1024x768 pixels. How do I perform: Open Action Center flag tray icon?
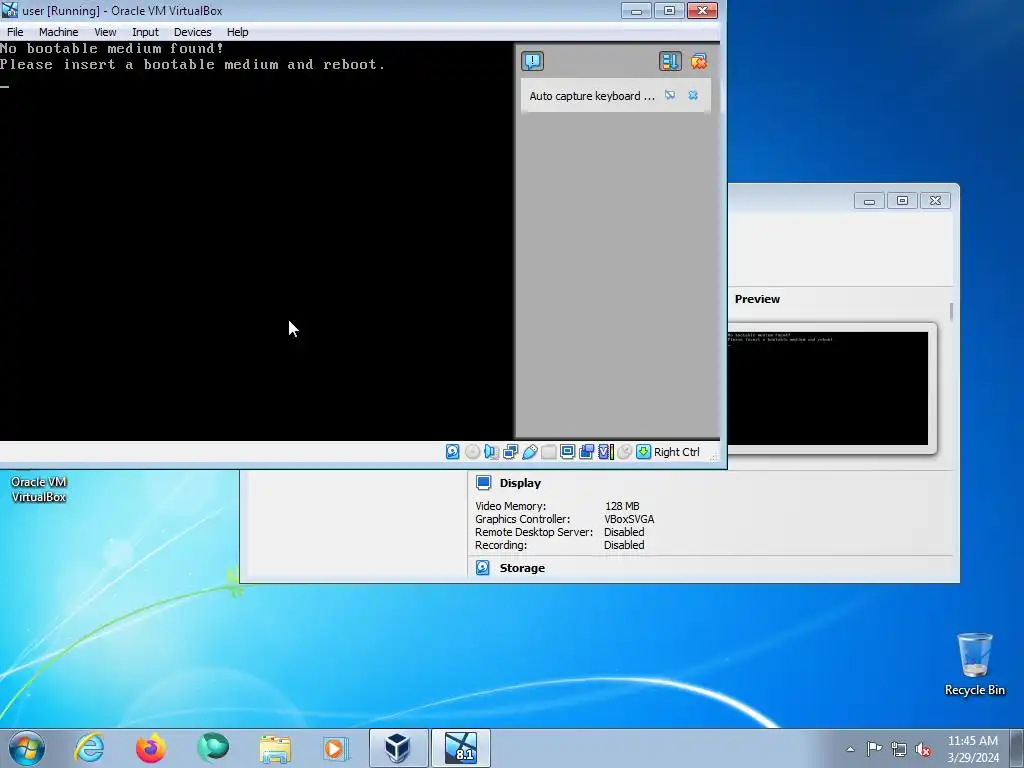[874, 748]
